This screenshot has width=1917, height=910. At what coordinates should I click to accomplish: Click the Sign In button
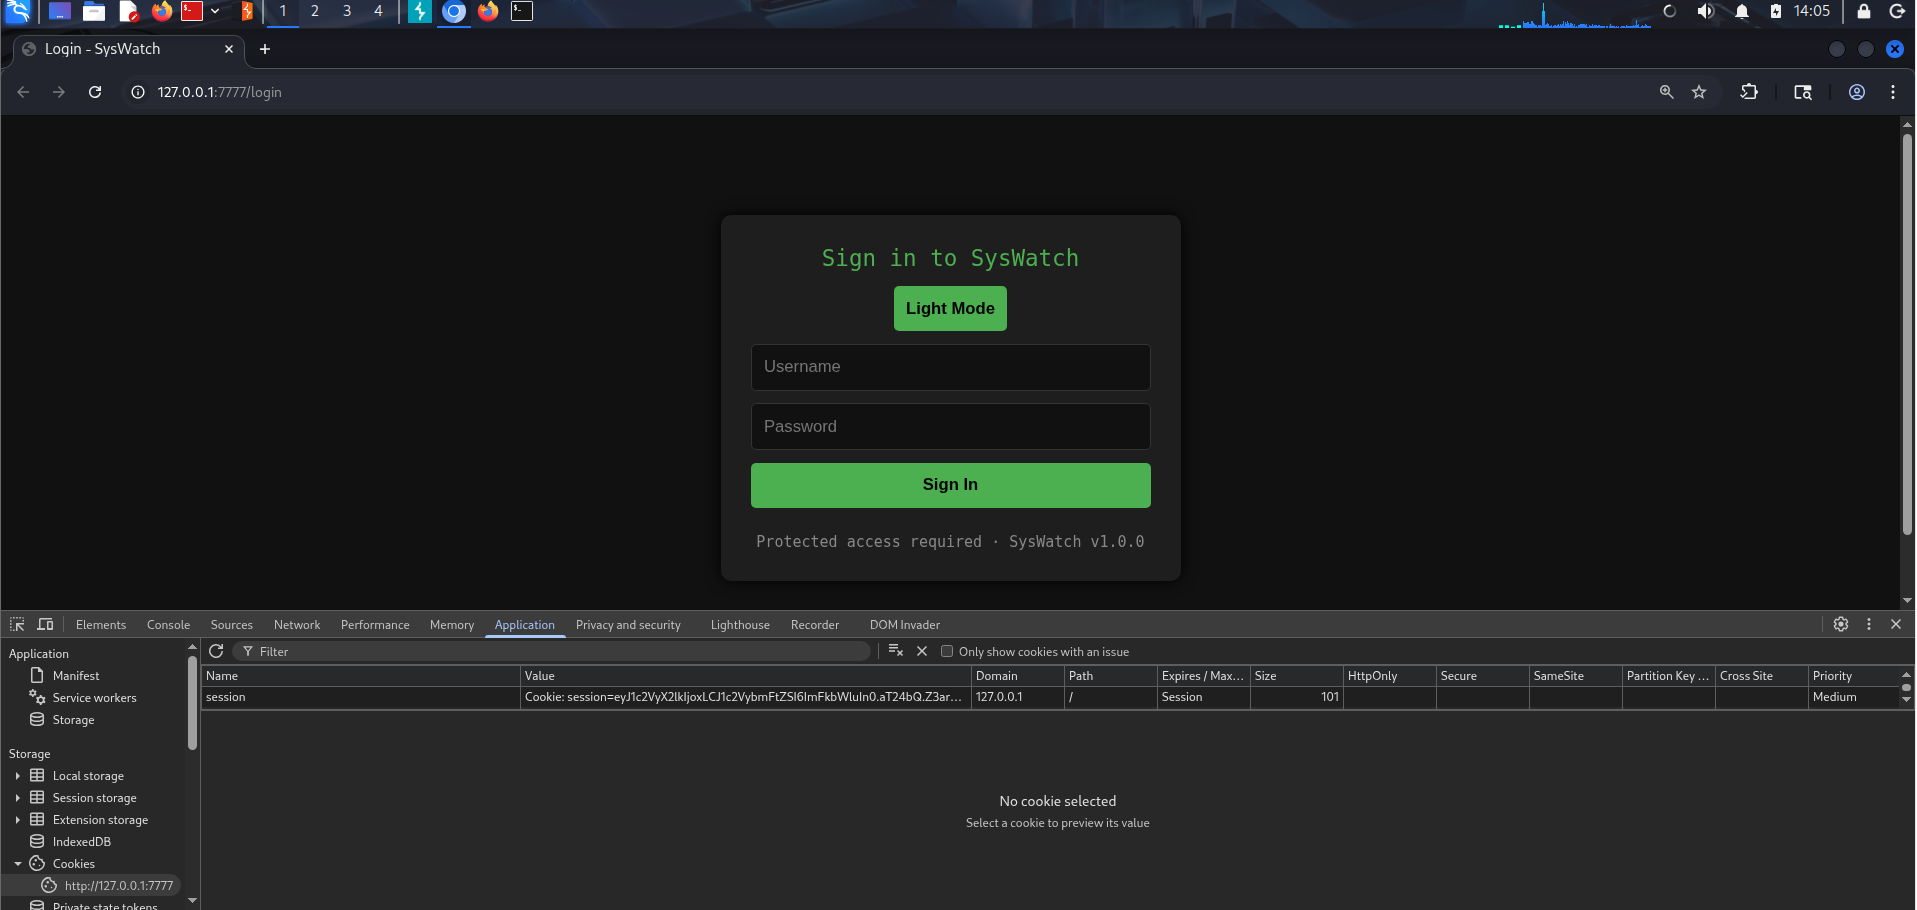pos(950,485)
